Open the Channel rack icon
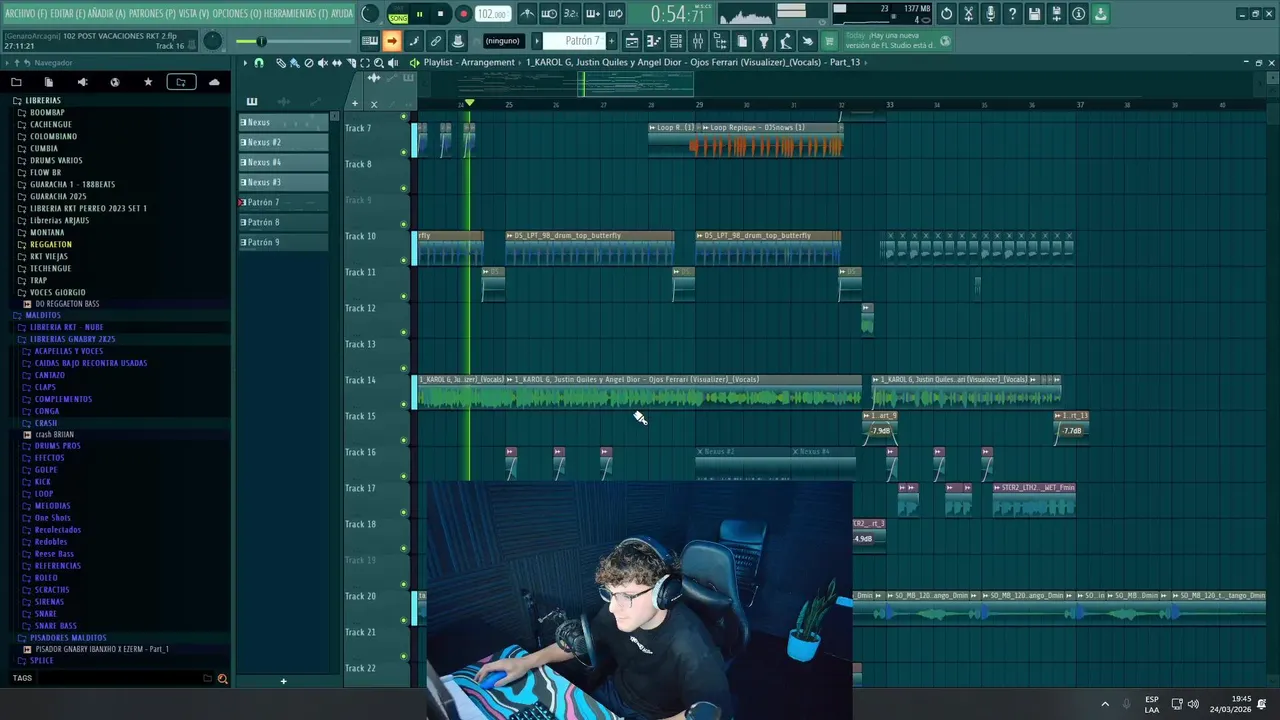Screen dimensions: 1280x720 [x=676, y=41]
